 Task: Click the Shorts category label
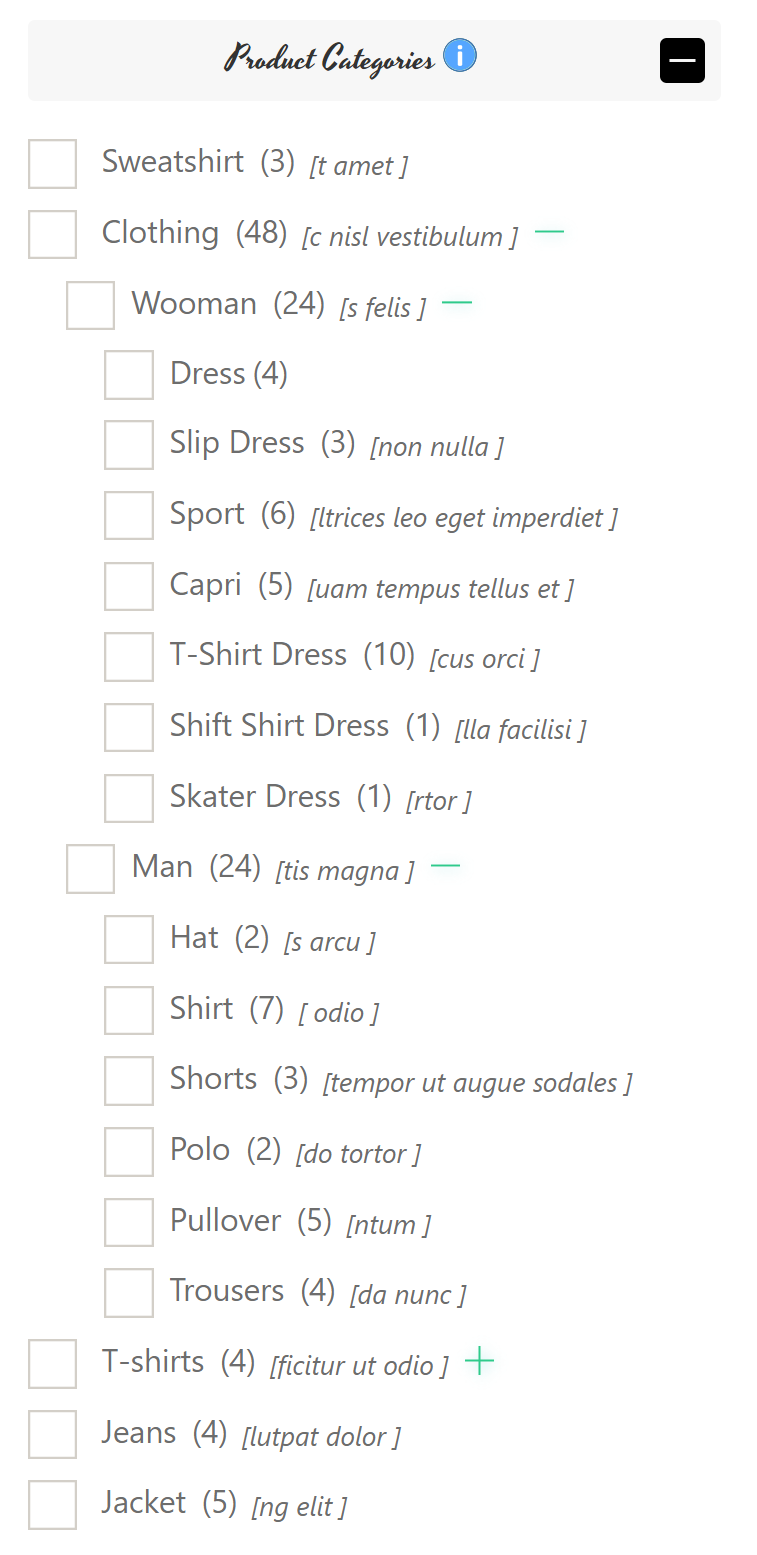coord(214,1079)
